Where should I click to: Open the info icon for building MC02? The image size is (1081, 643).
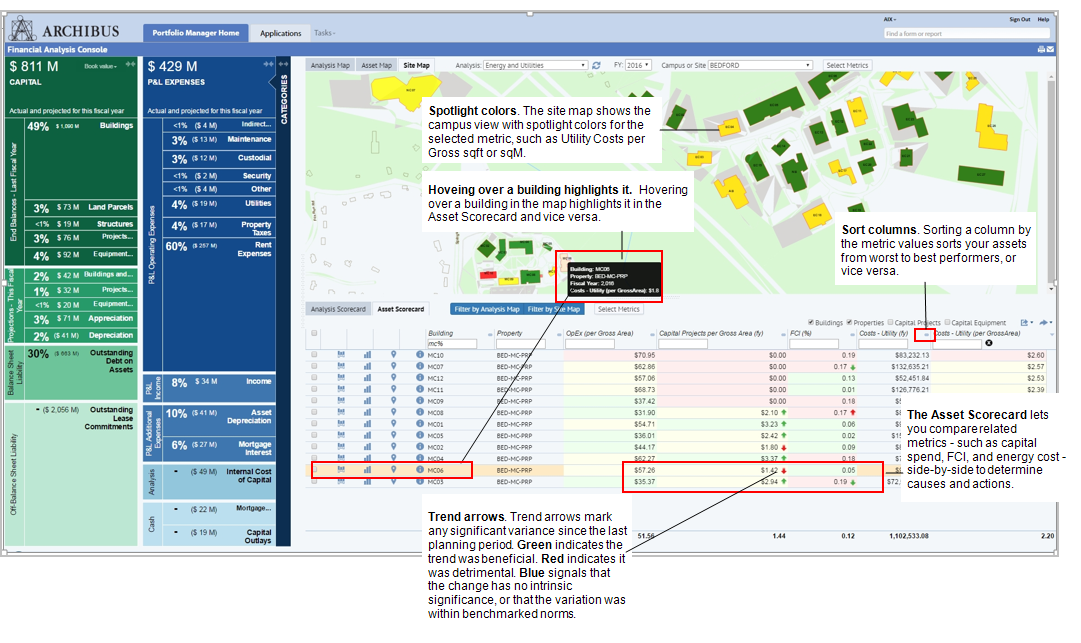pos(420,447)
